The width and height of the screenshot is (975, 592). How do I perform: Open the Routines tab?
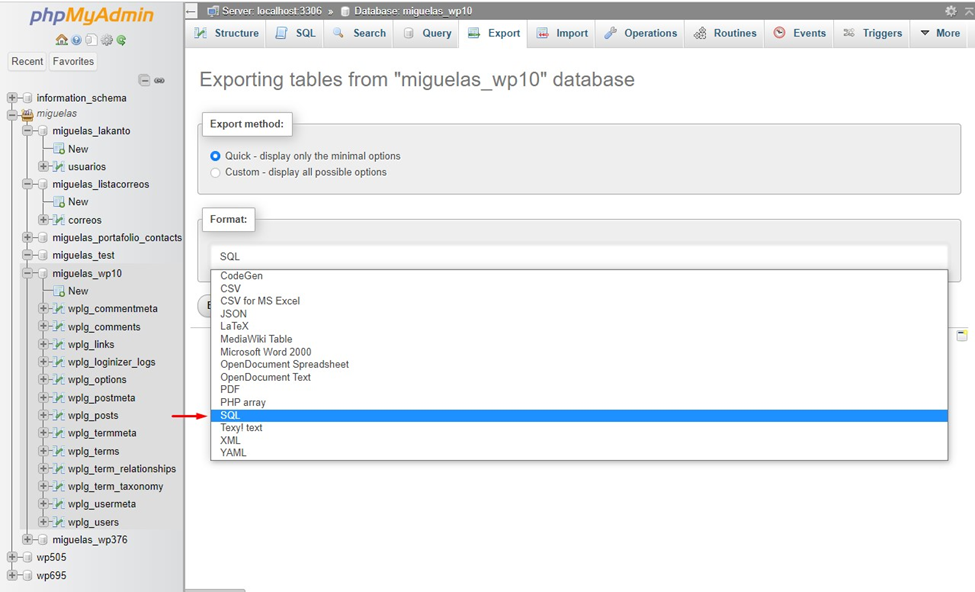[x=725, y=33]
